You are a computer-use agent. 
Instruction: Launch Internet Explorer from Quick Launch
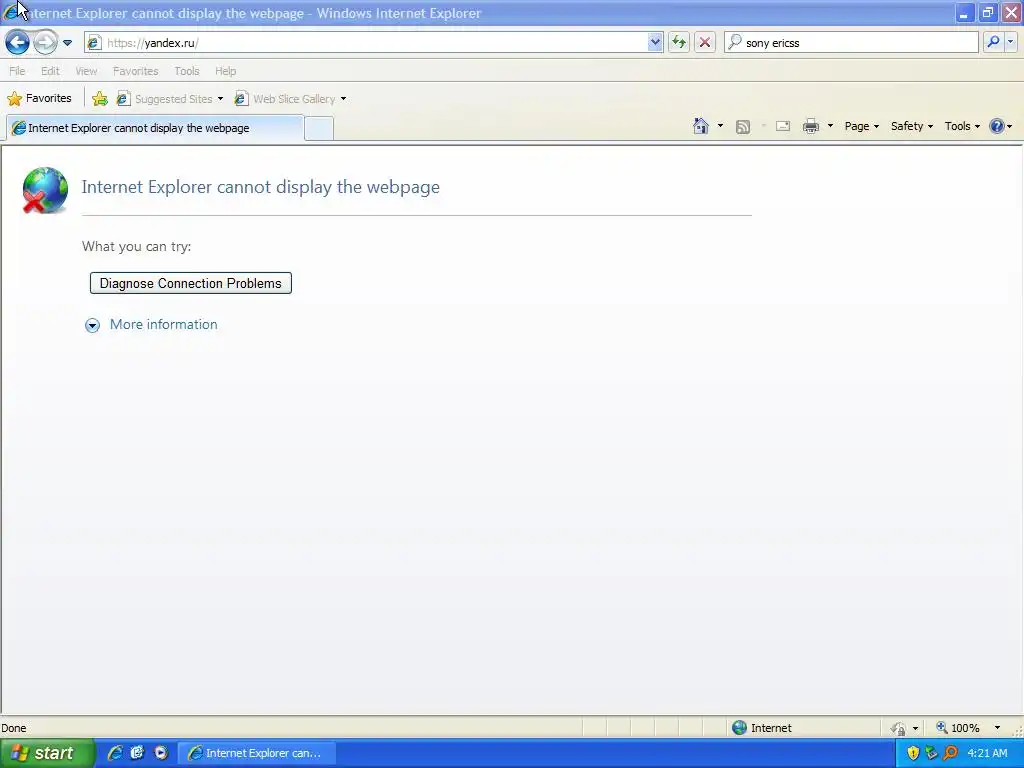[115, 753]
